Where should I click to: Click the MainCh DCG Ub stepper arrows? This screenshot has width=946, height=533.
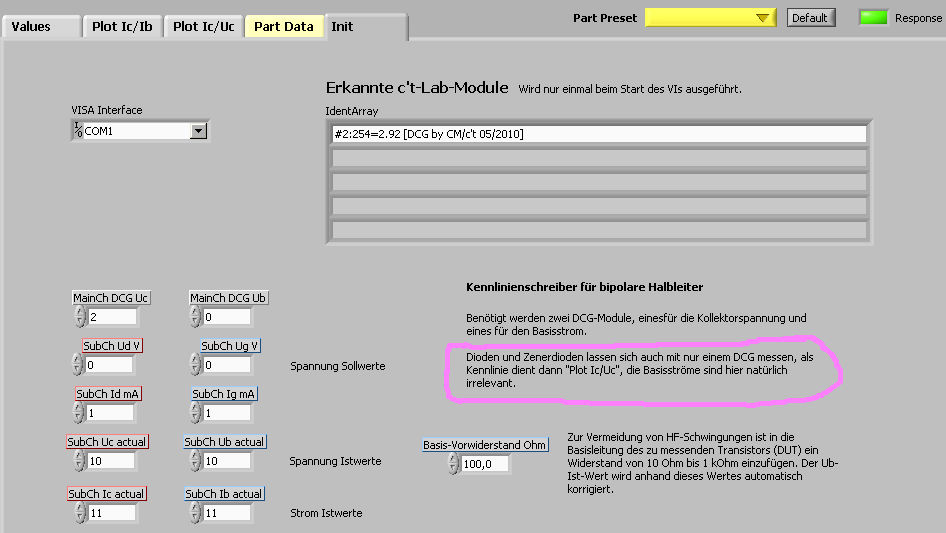[x=194, y=317]
